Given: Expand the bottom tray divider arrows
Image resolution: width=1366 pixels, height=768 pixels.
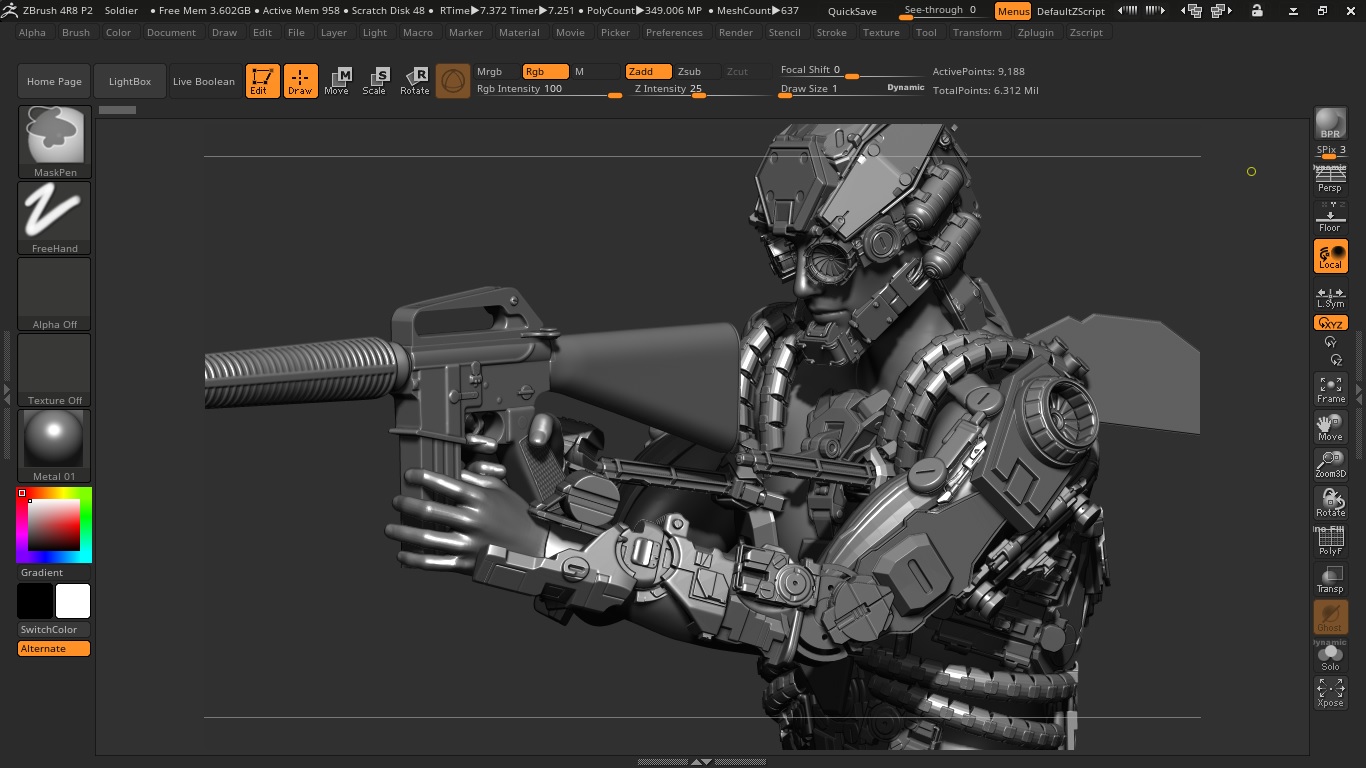Looking at the screenshot, I should coord(702,762).
